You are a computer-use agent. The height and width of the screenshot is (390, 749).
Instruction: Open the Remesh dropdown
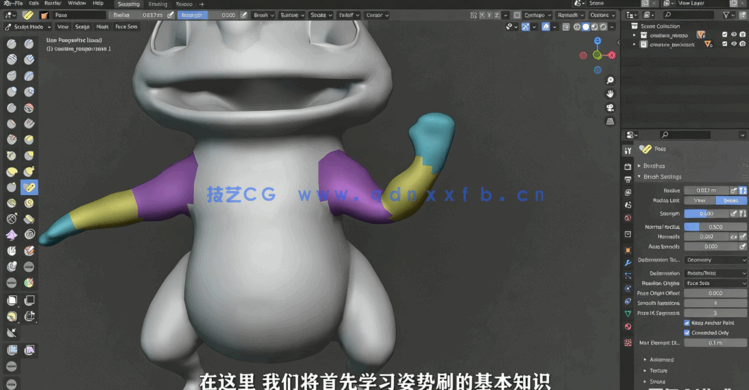(570, 15)
